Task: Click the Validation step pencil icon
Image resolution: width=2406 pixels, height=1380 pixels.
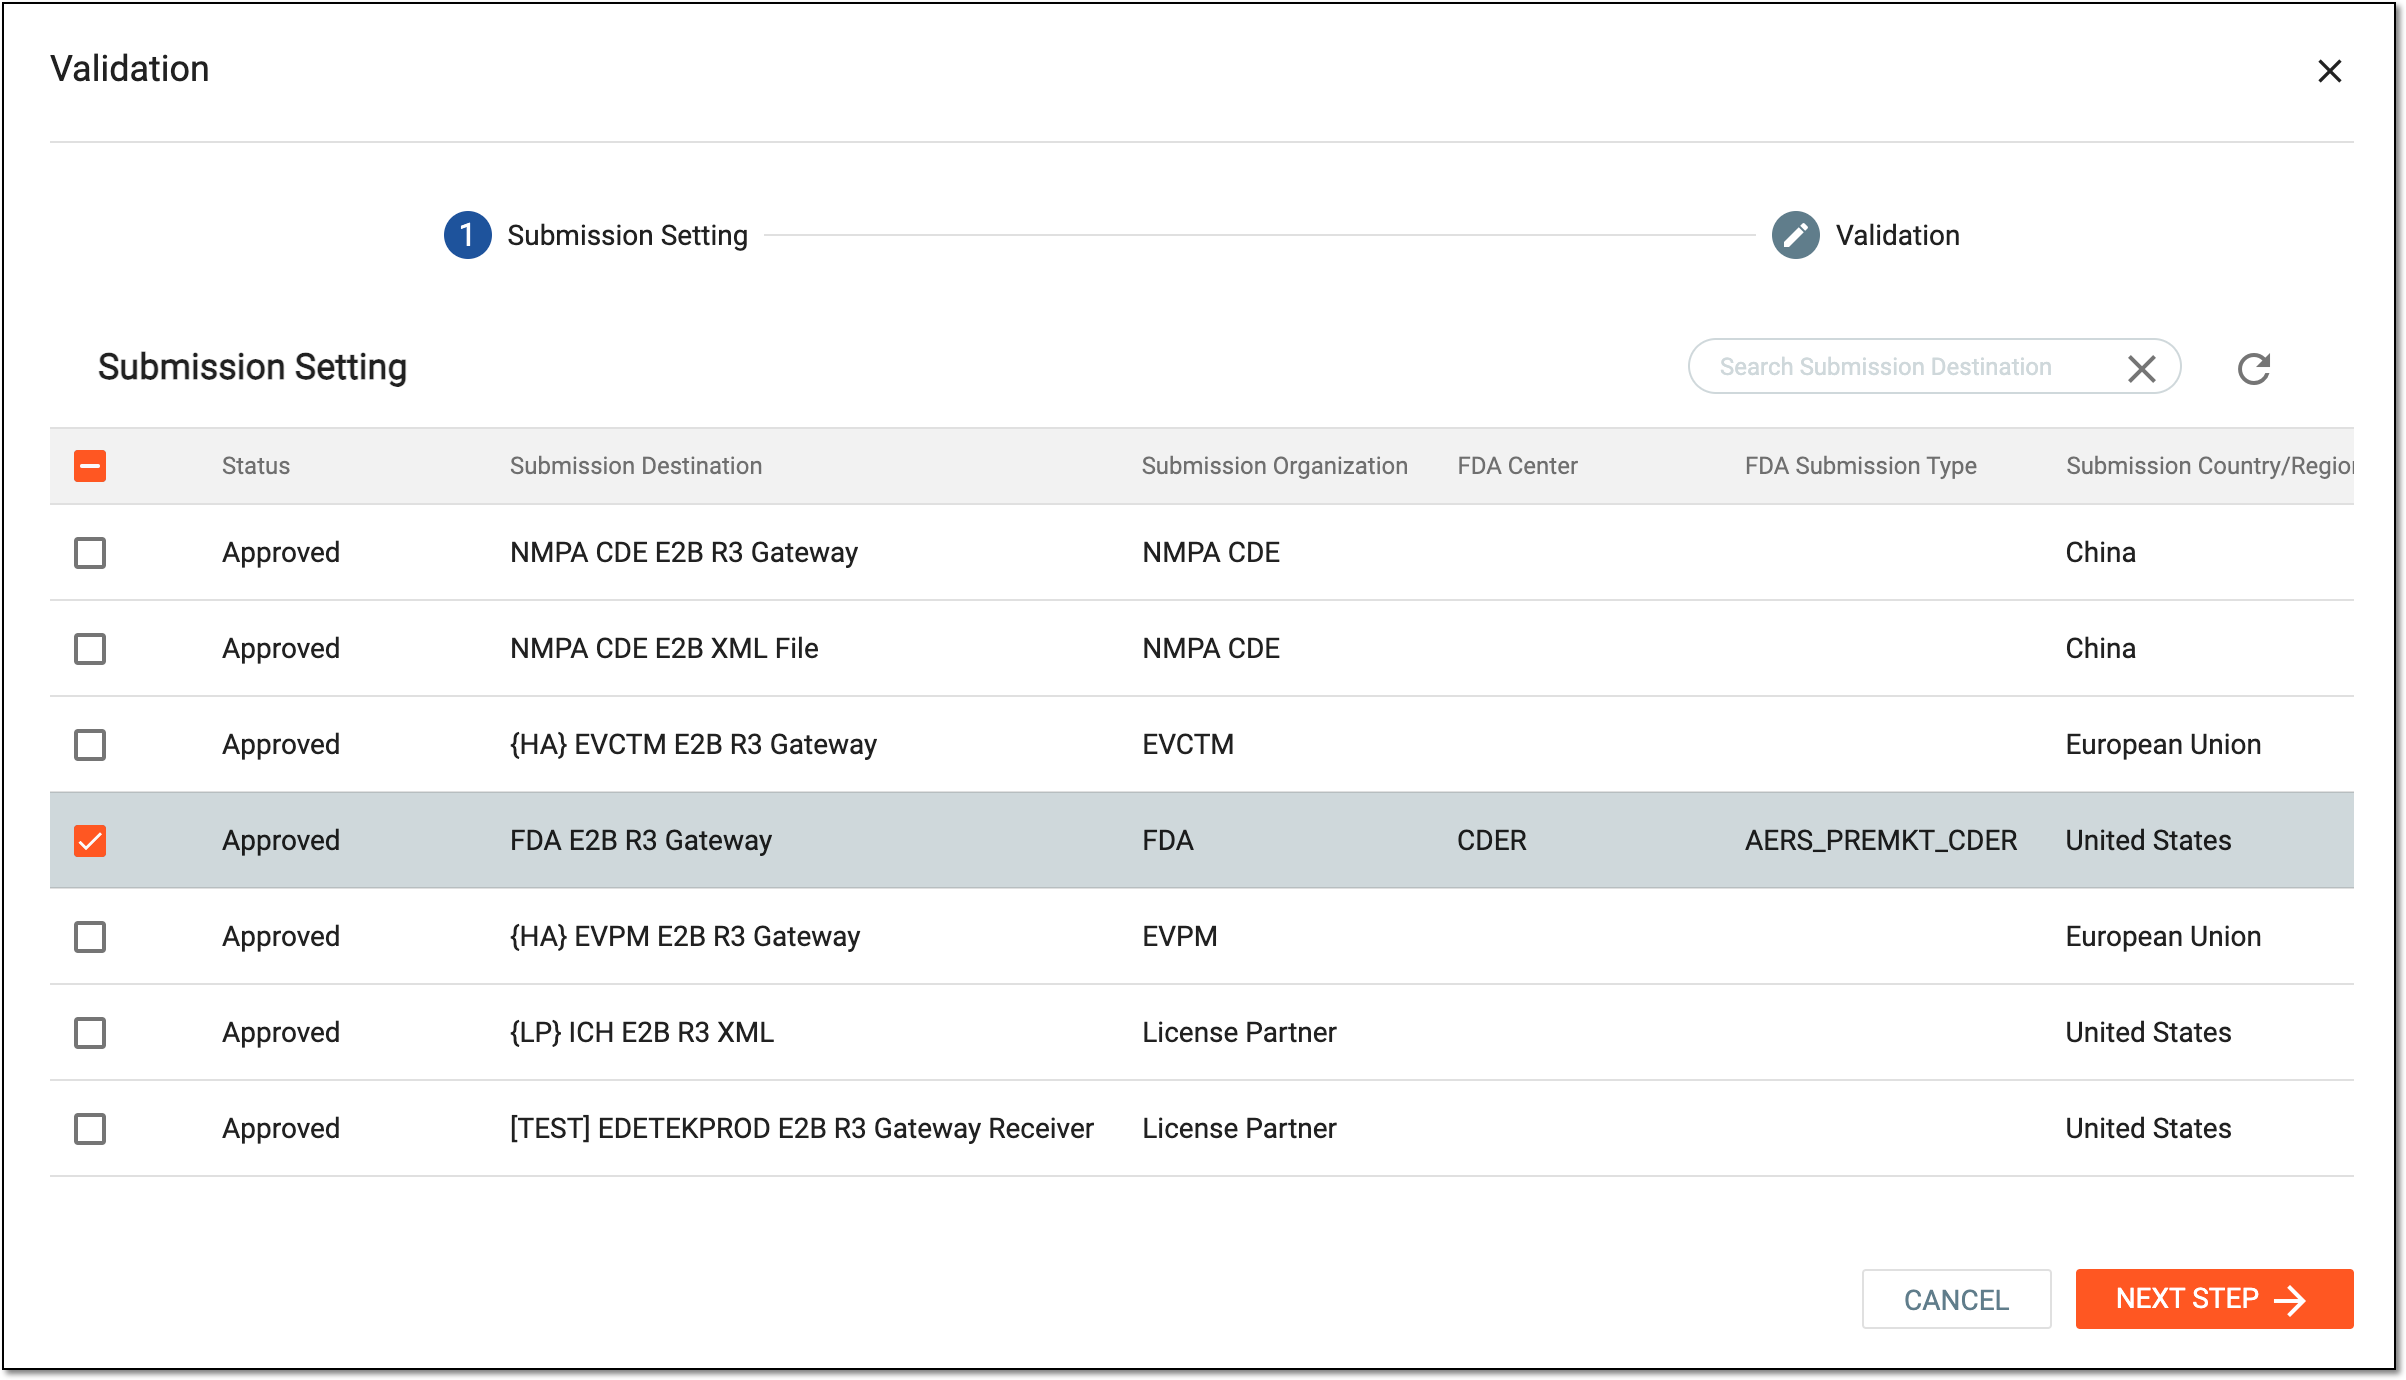Action: [1795, 235]
